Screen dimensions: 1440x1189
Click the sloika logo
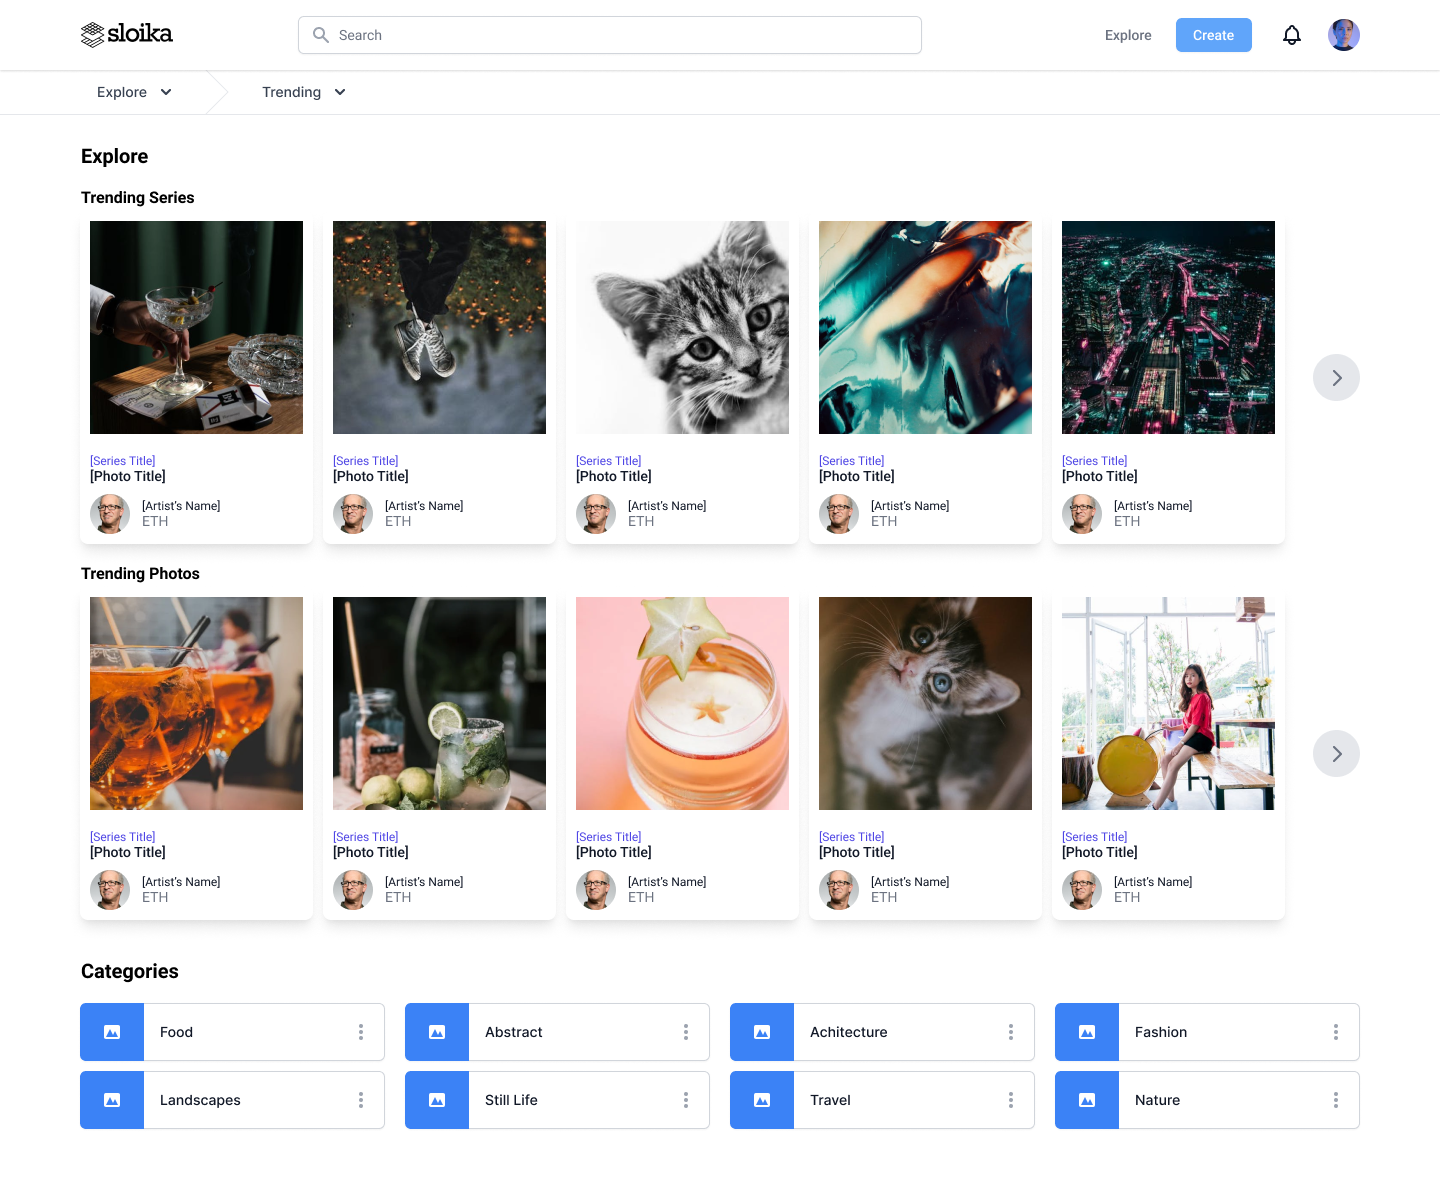coord(127,35)
